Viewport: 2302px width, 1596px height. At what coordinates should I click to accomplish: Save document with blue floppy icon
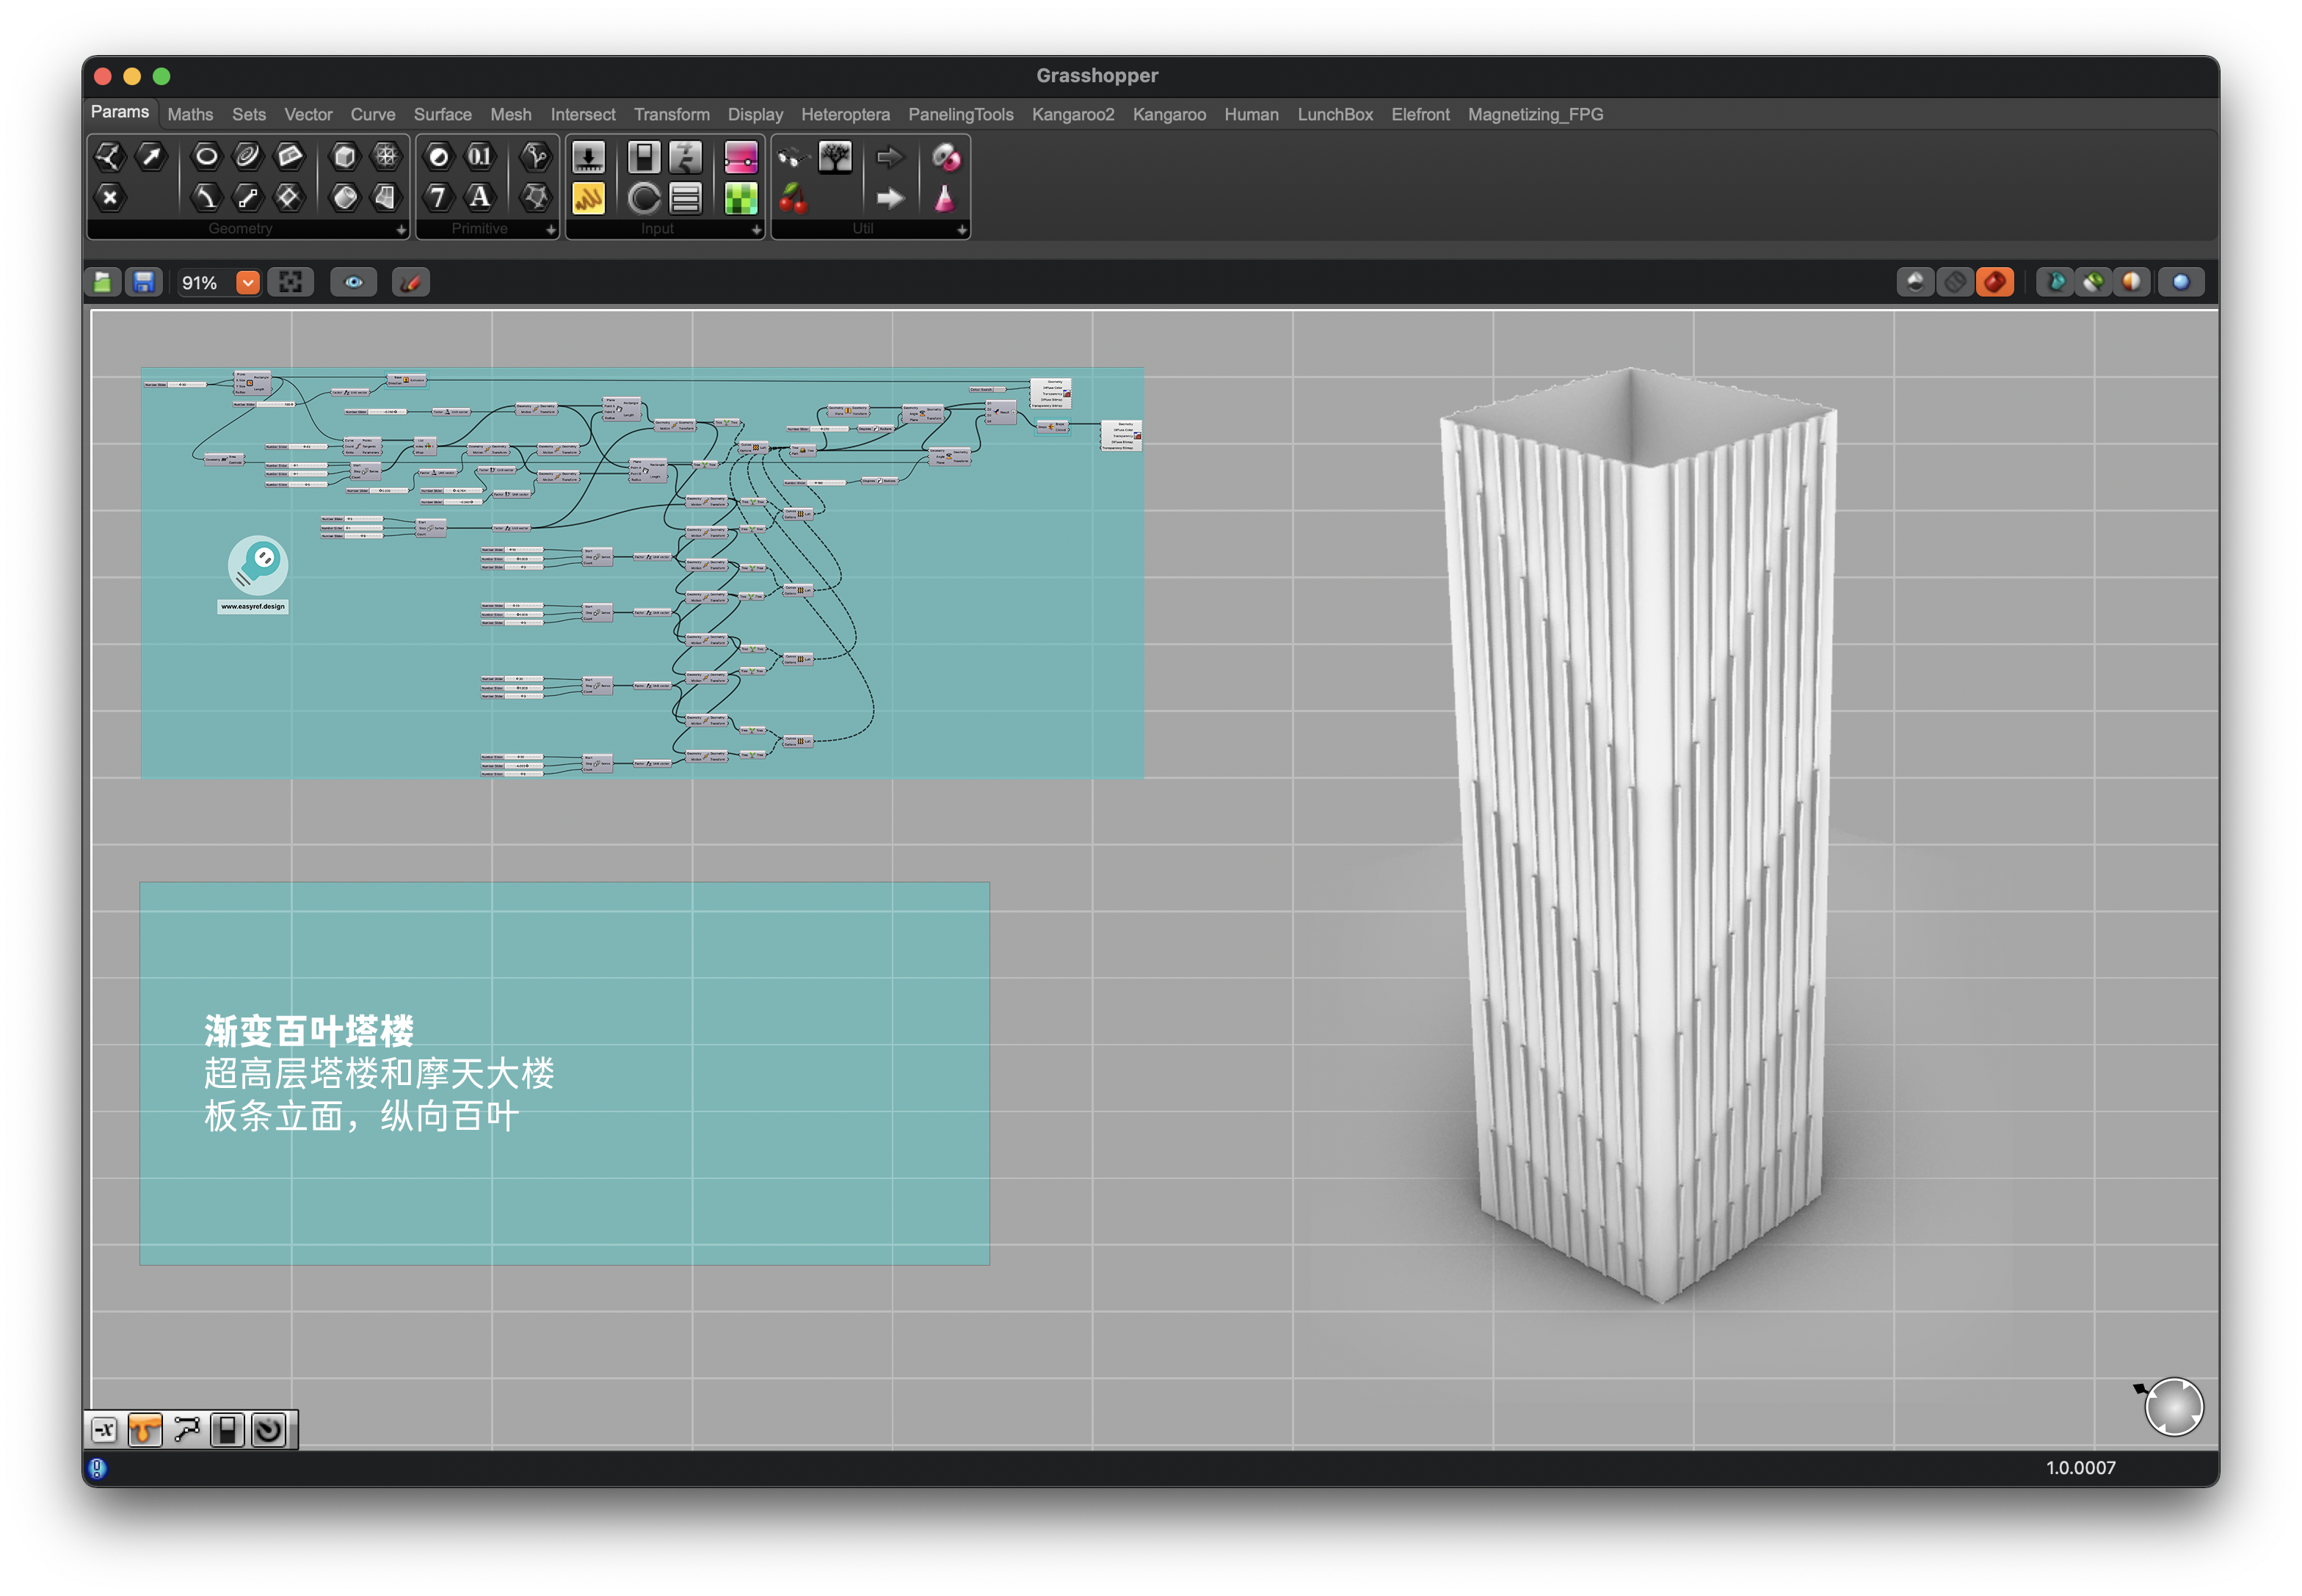pyautogui.click(x=144, y=283)
